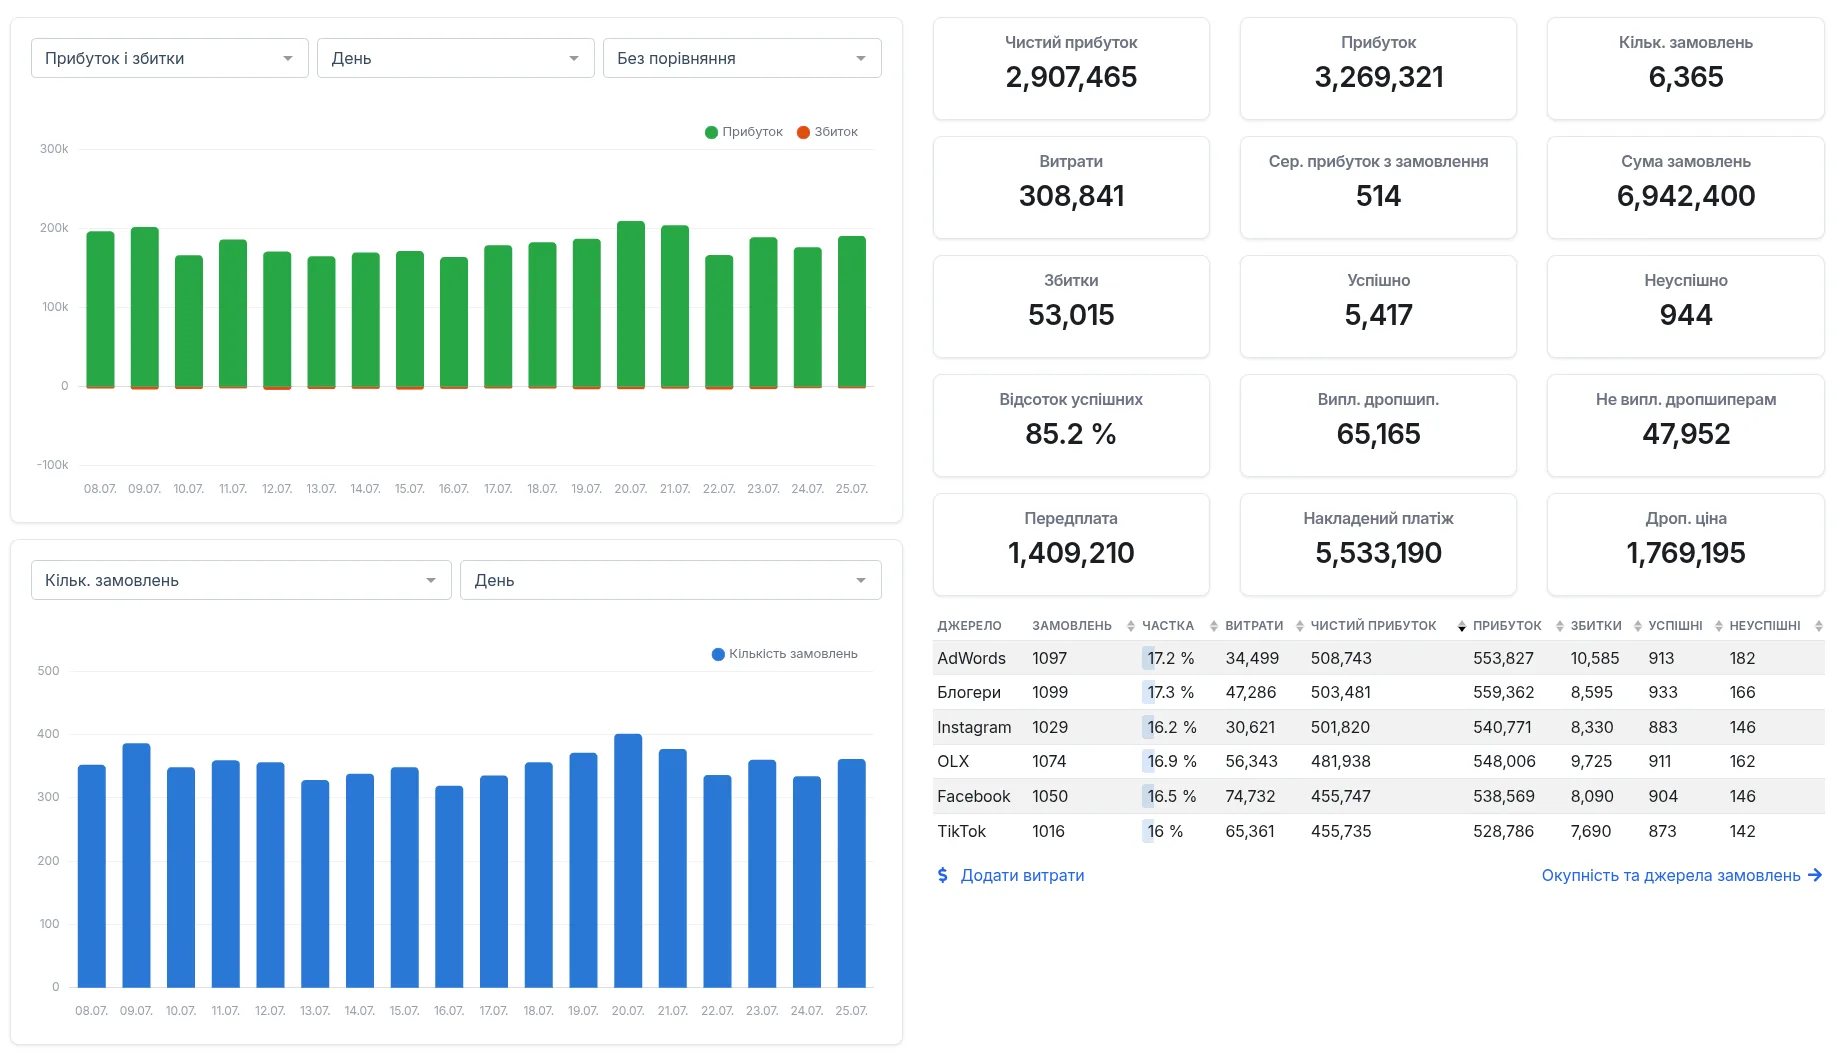Click the 25.07. label on profit chart axis

click(x=852, y=489)
